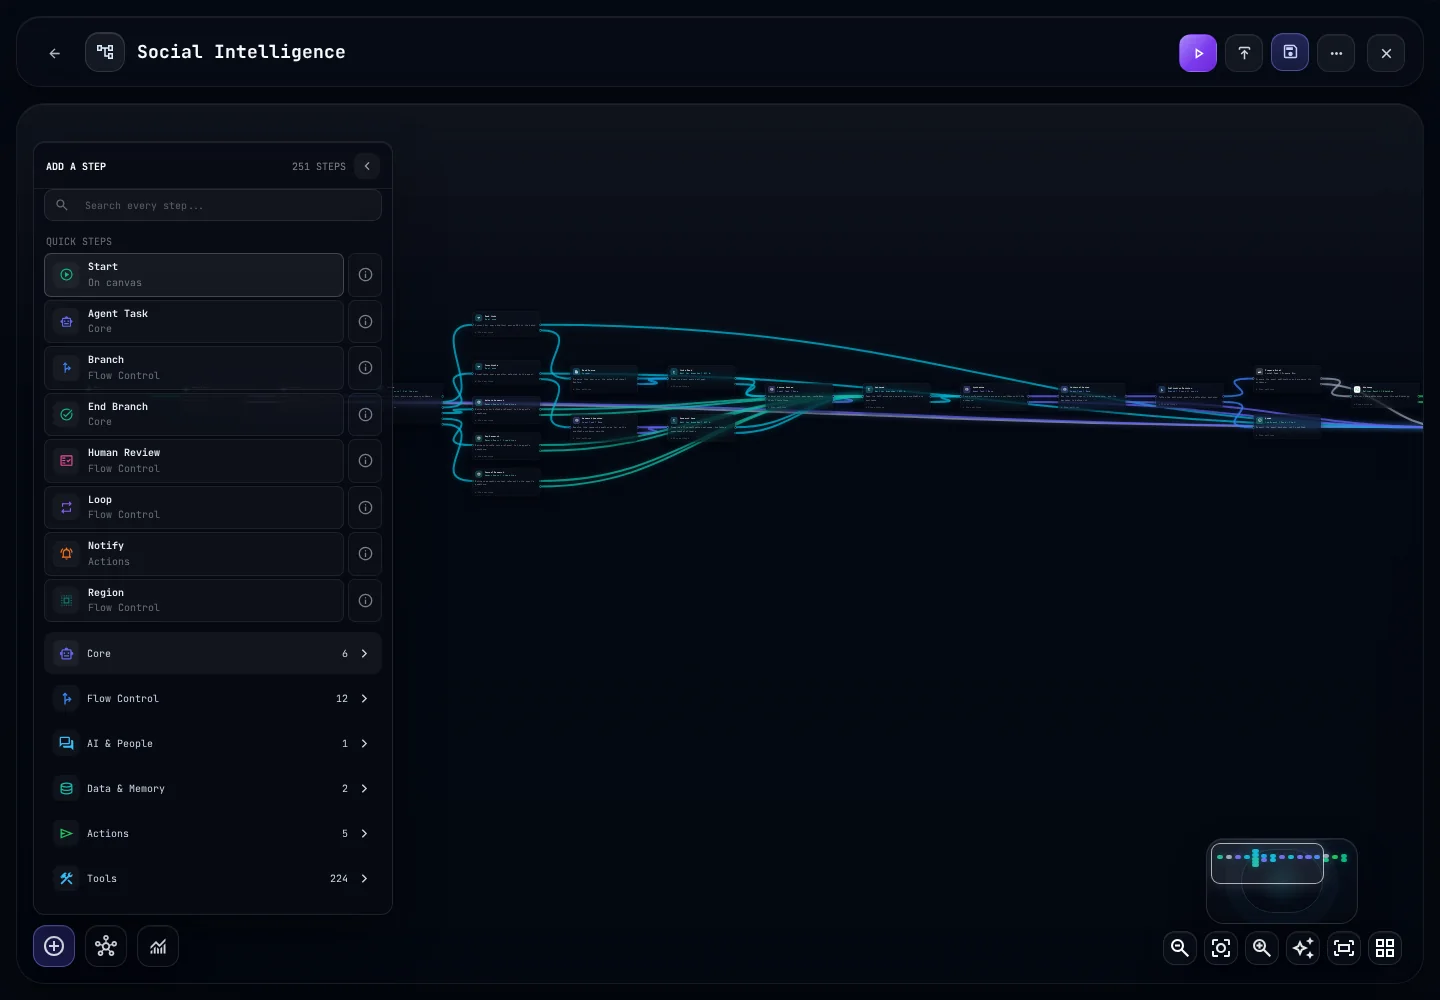This screenshot has width=1440, height=1000.
Task: Collapse the Add a Step panel
Action: click(x=367, y=166)
